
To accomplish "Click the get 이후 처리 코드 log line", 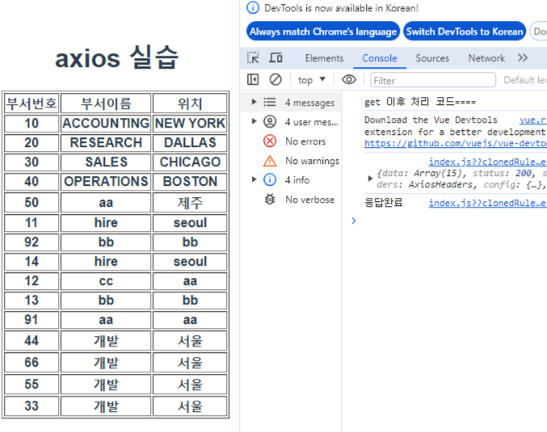I will [x=420, y=102].
